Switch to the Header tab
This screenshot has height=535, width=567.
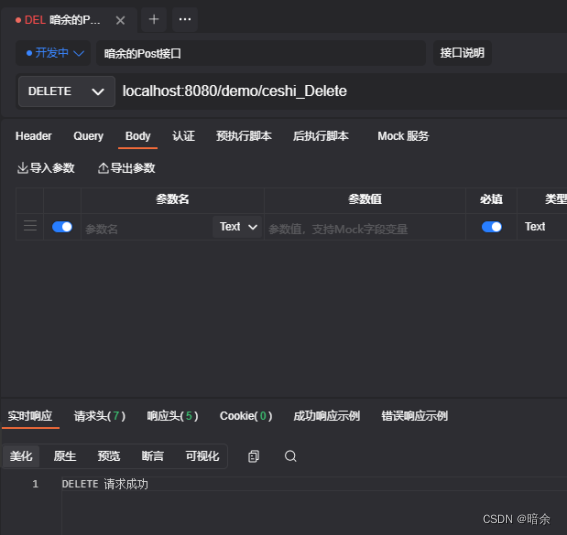pos(34,136)
